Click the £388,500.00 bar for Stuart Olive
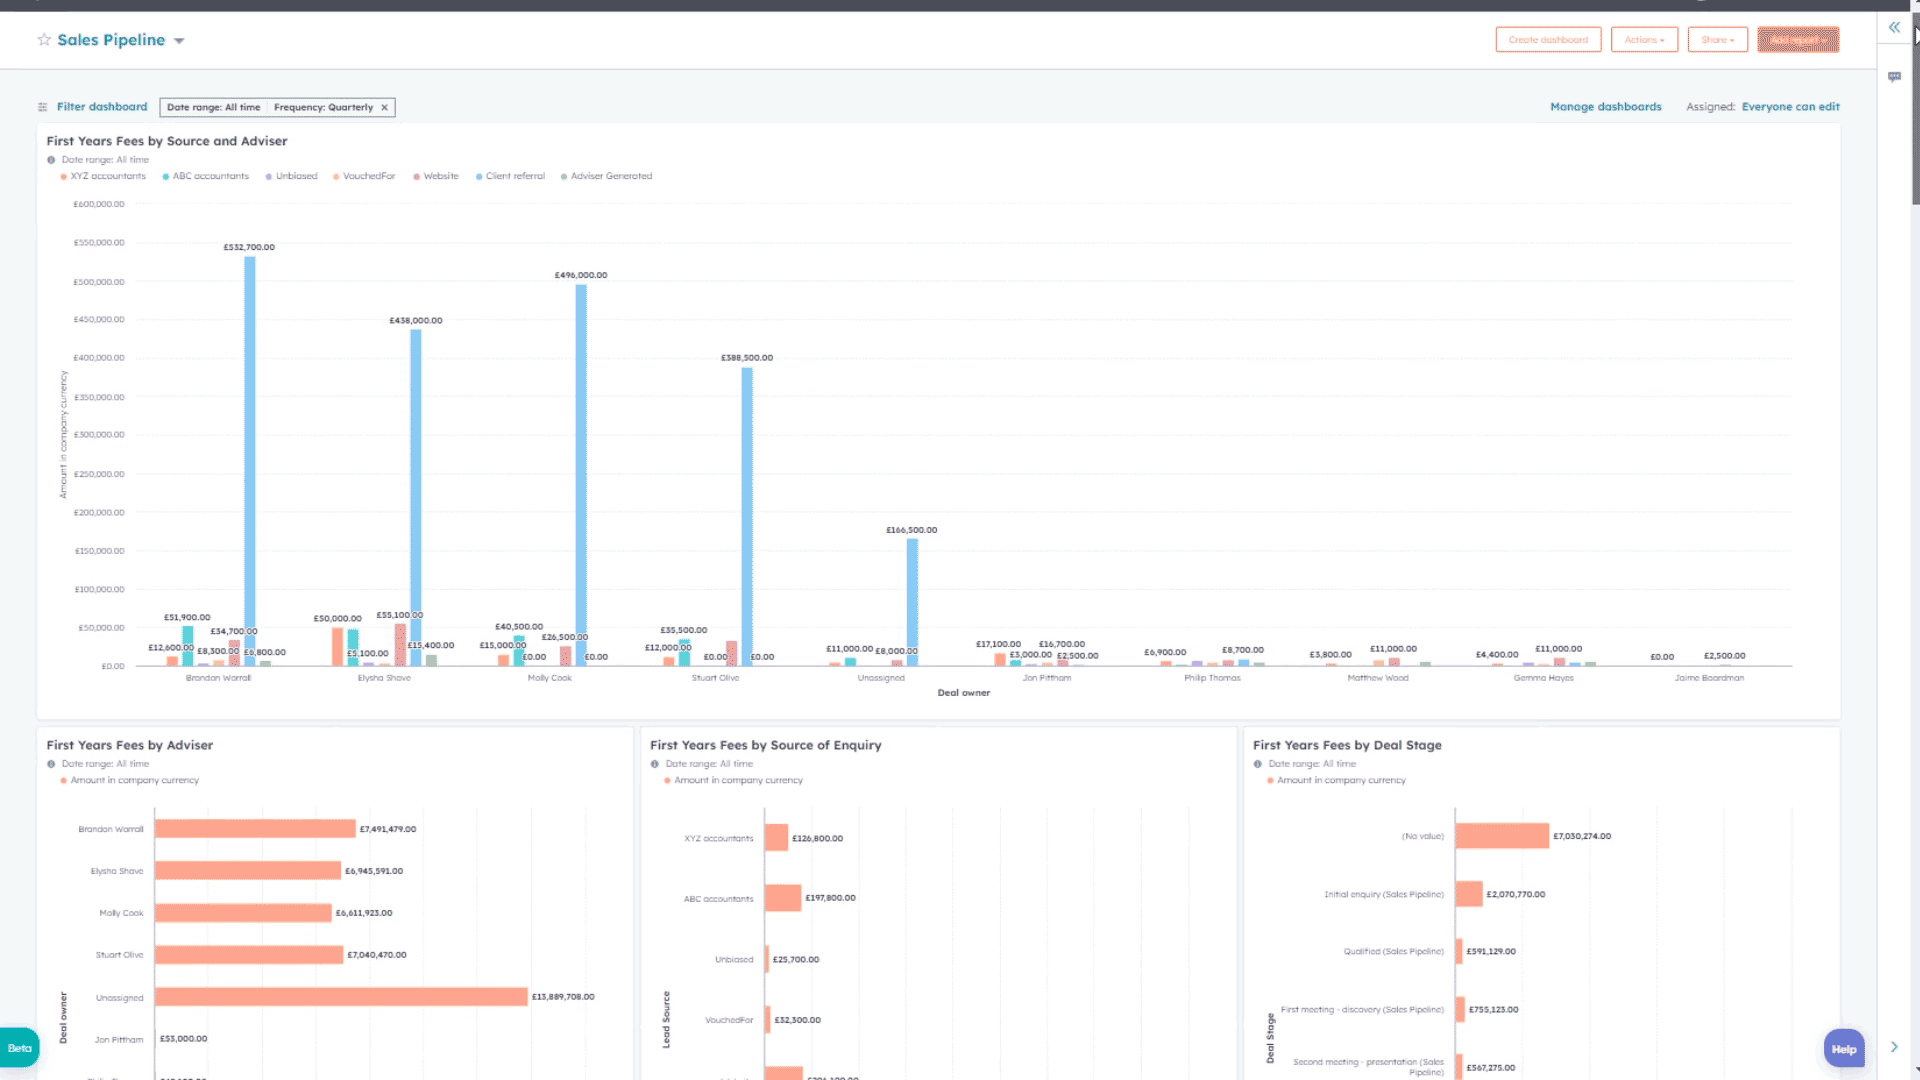Viewport: 1920px width, 1080px height. 747,517
